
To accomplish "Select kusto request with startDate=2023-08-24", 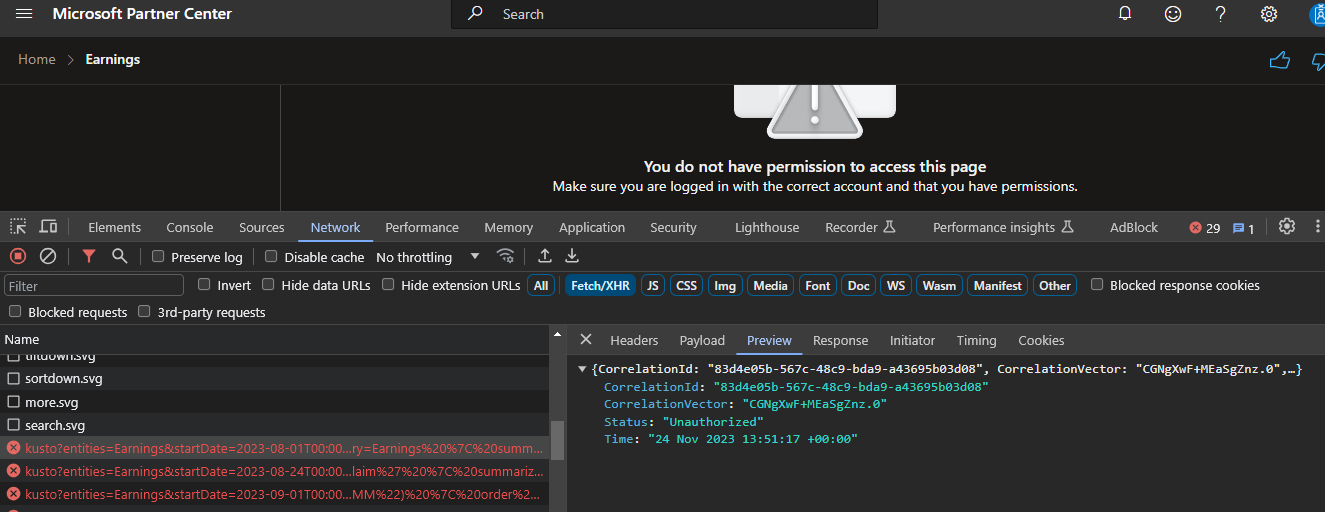I will [274, 471].
